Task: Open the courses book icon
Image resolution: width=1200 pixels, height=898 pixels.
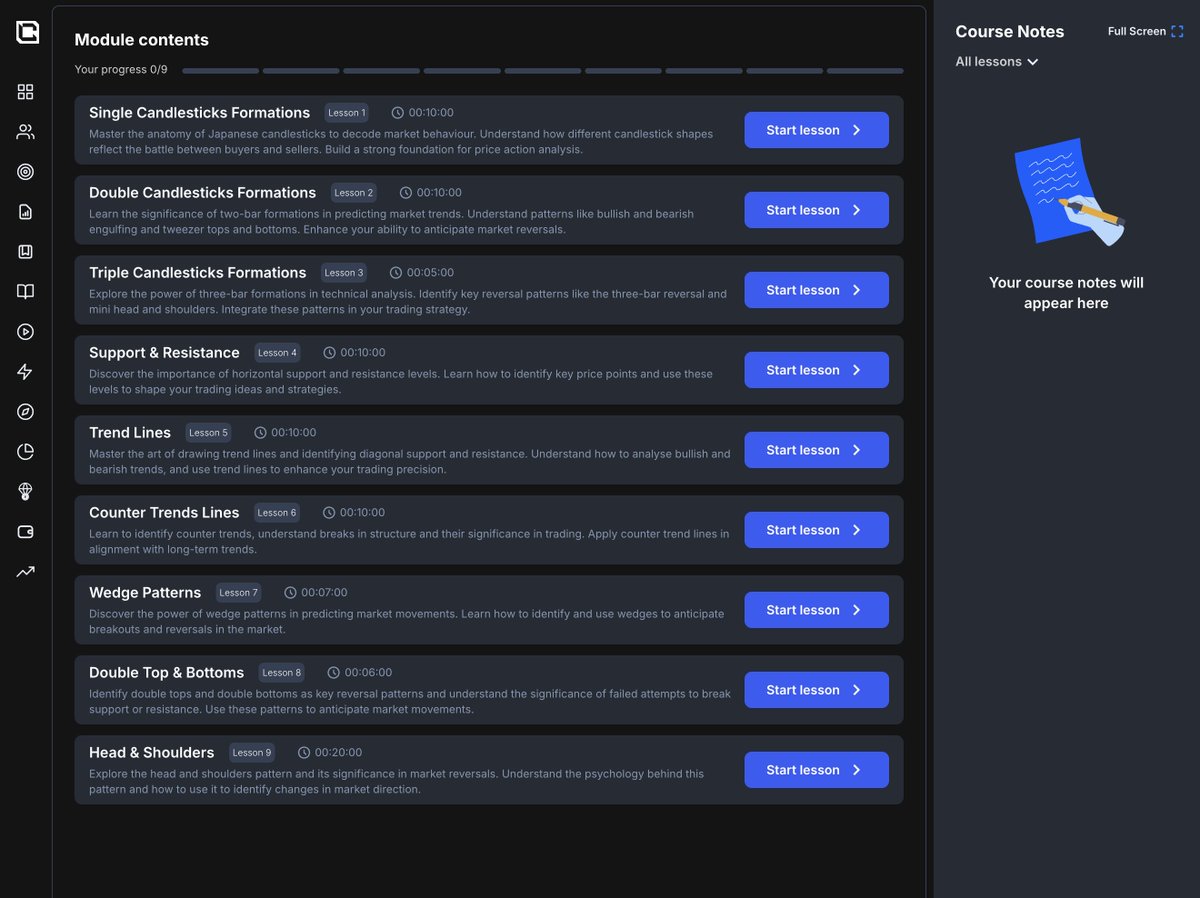Action: (25, 291)
